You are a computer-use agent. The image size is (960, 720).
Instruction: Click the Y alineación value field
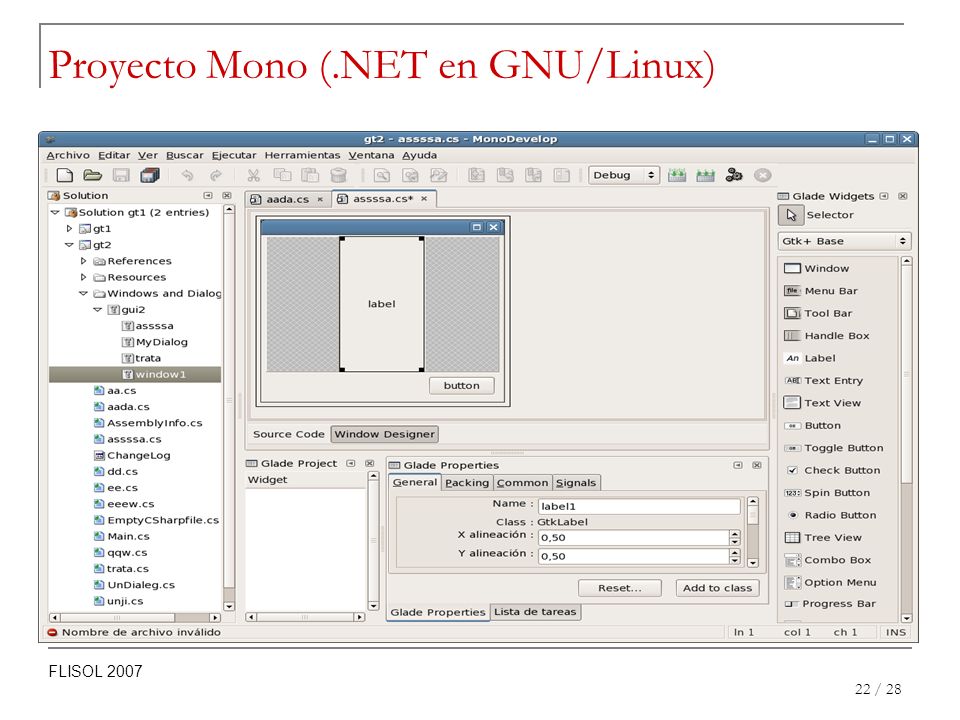click(x=634, y=556)
